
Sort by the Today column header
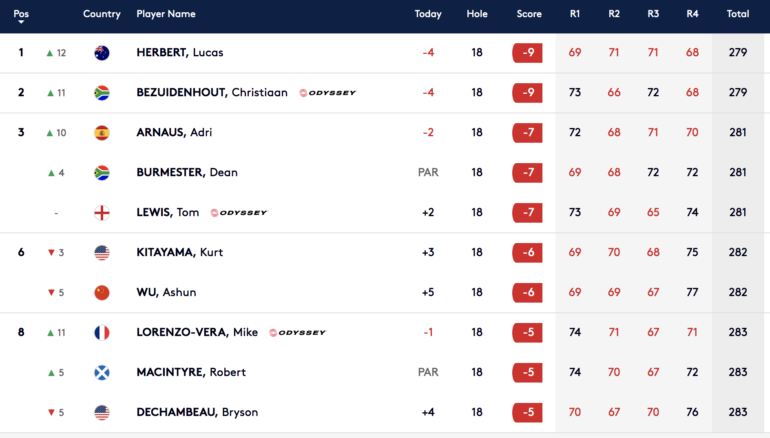point(428,14)
